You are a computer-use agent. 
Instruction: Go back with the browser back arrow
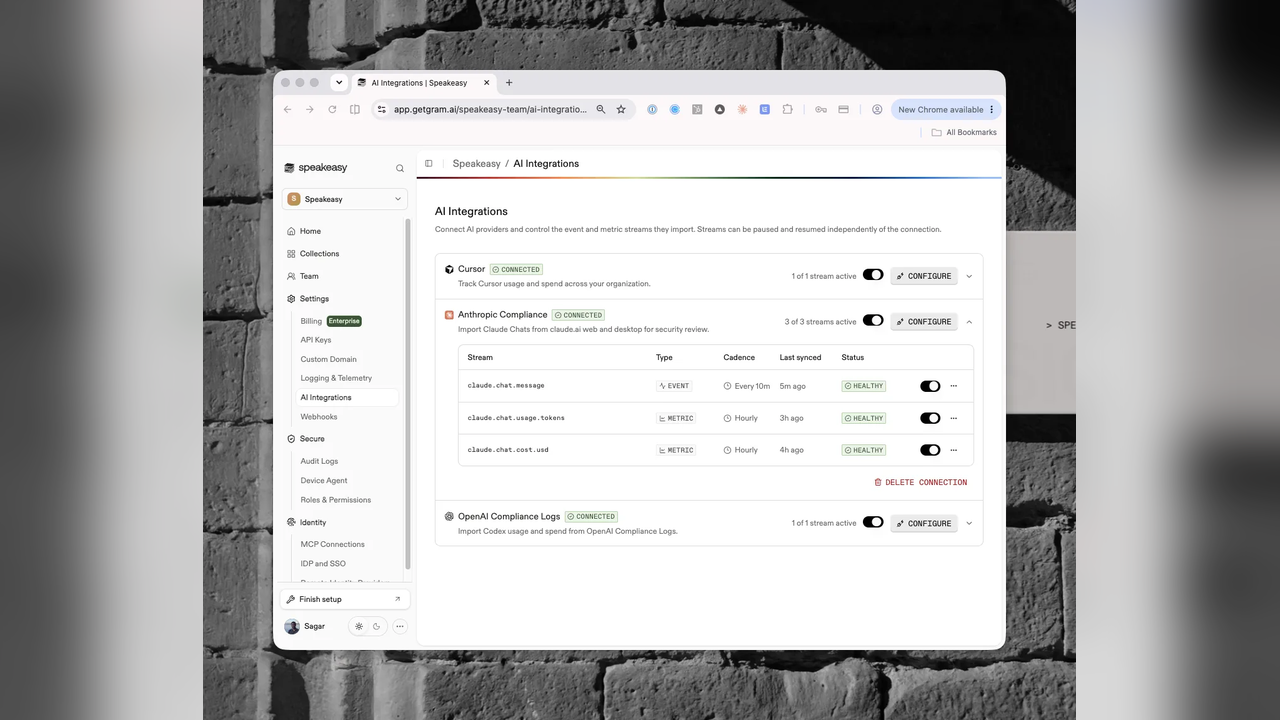288,109
